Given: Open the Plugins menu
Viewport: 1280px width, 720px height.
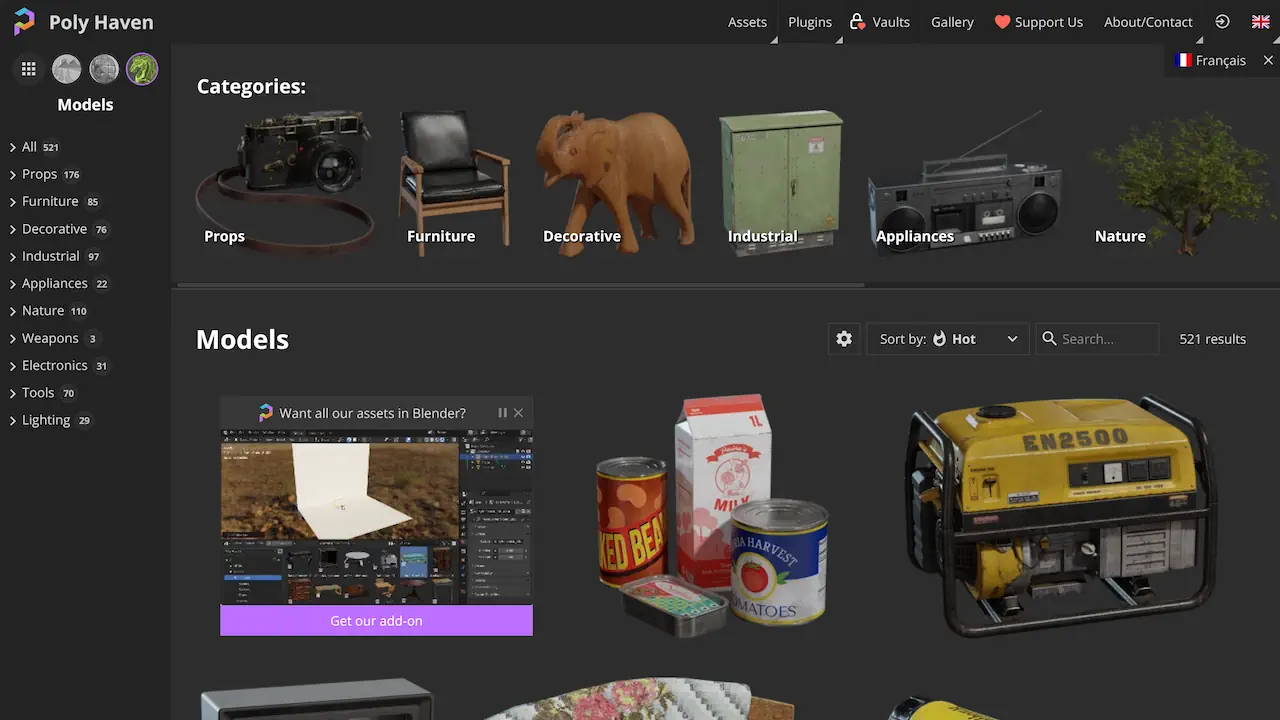Looking at the screenshot, I should pos(810,22).
